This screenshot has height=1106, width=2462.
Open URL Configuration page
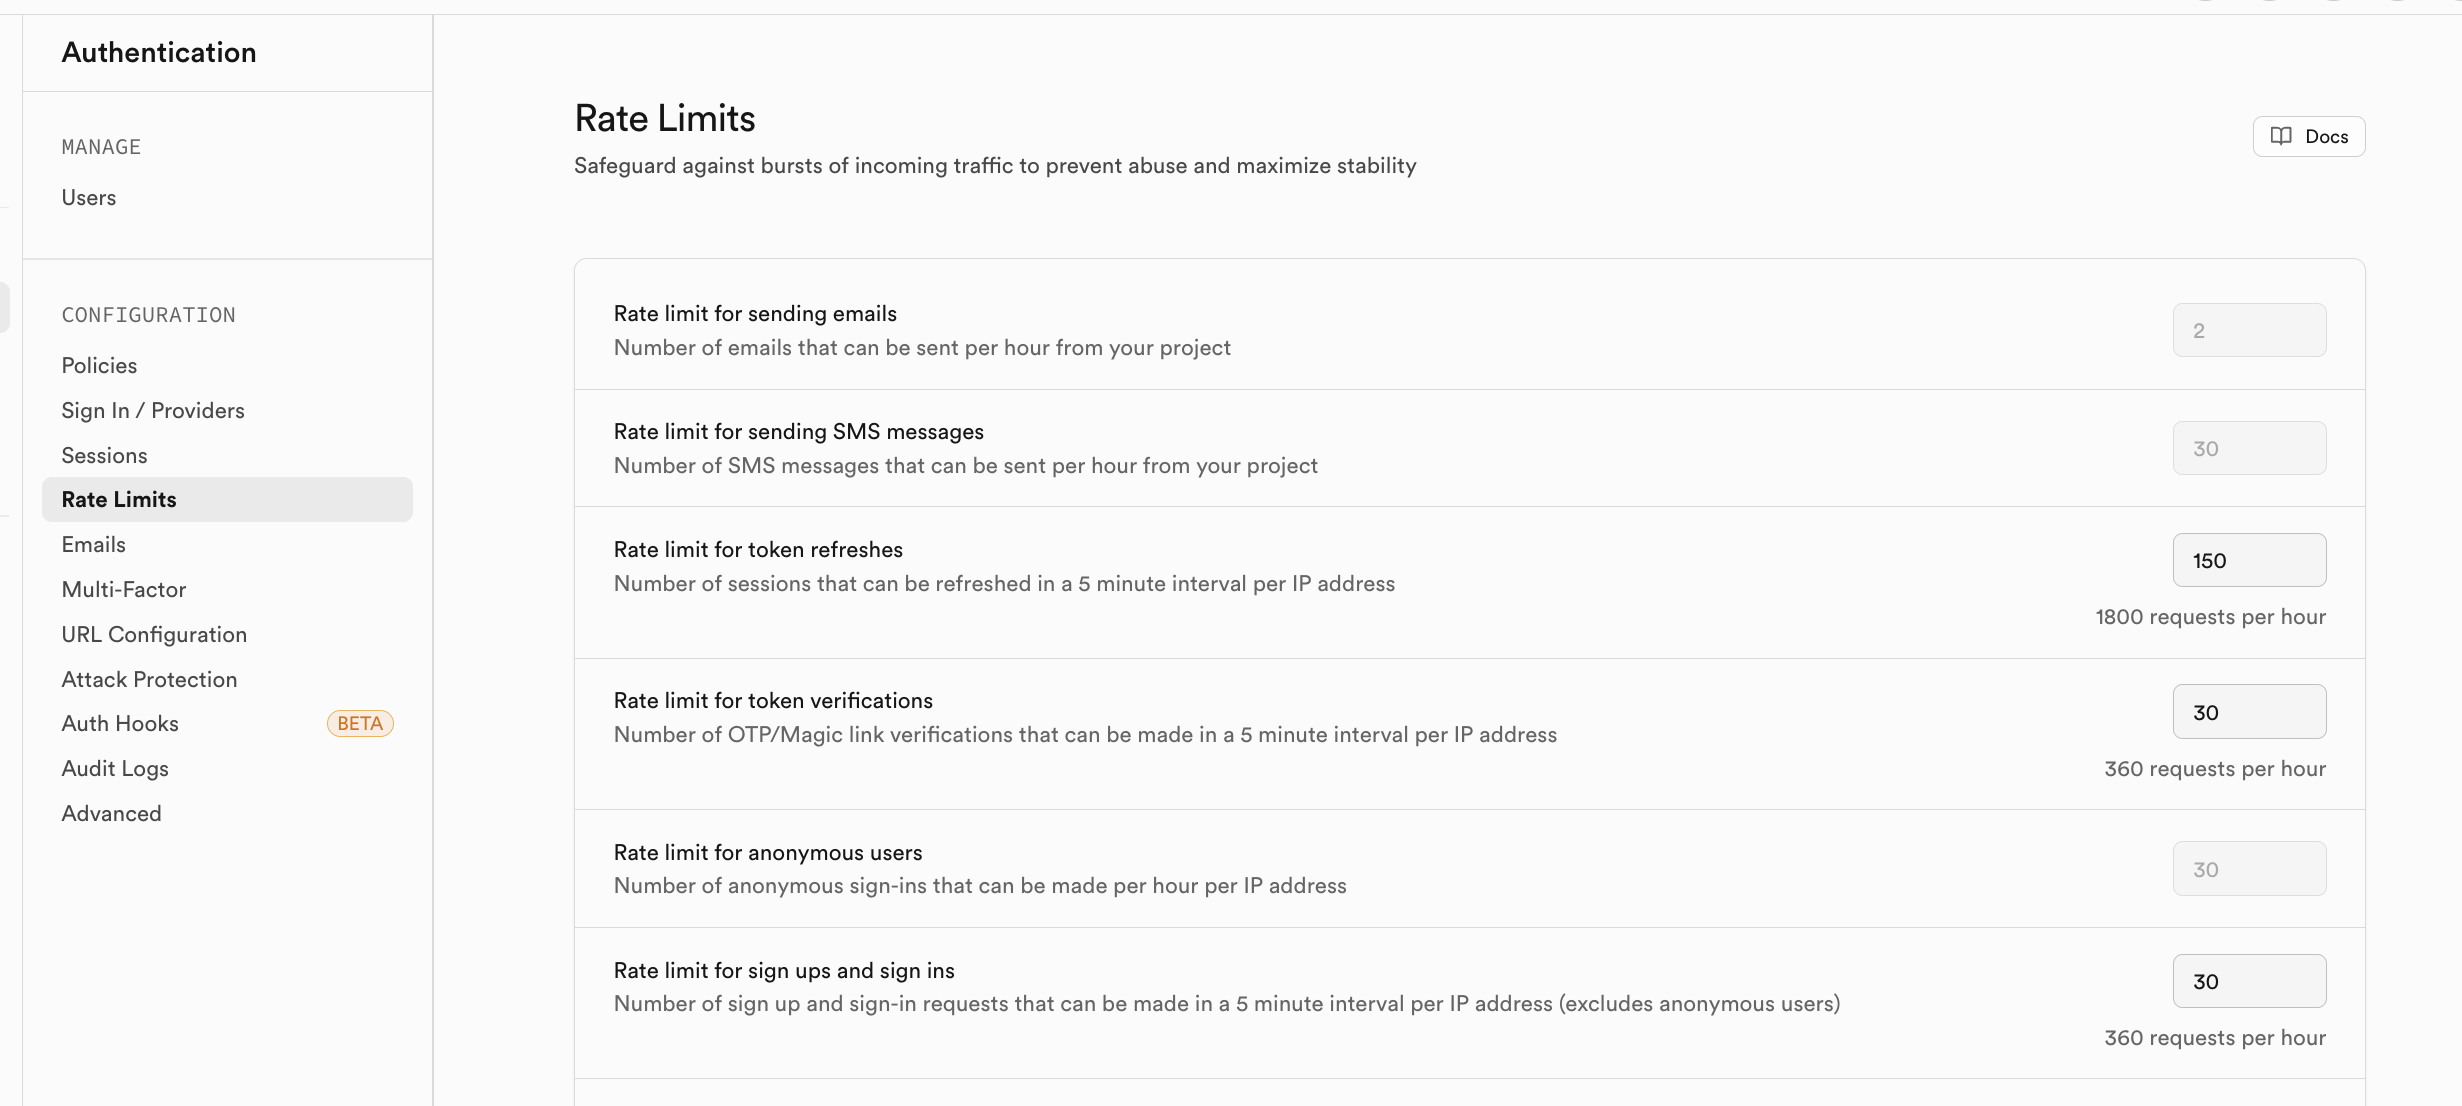coord(154,635)
